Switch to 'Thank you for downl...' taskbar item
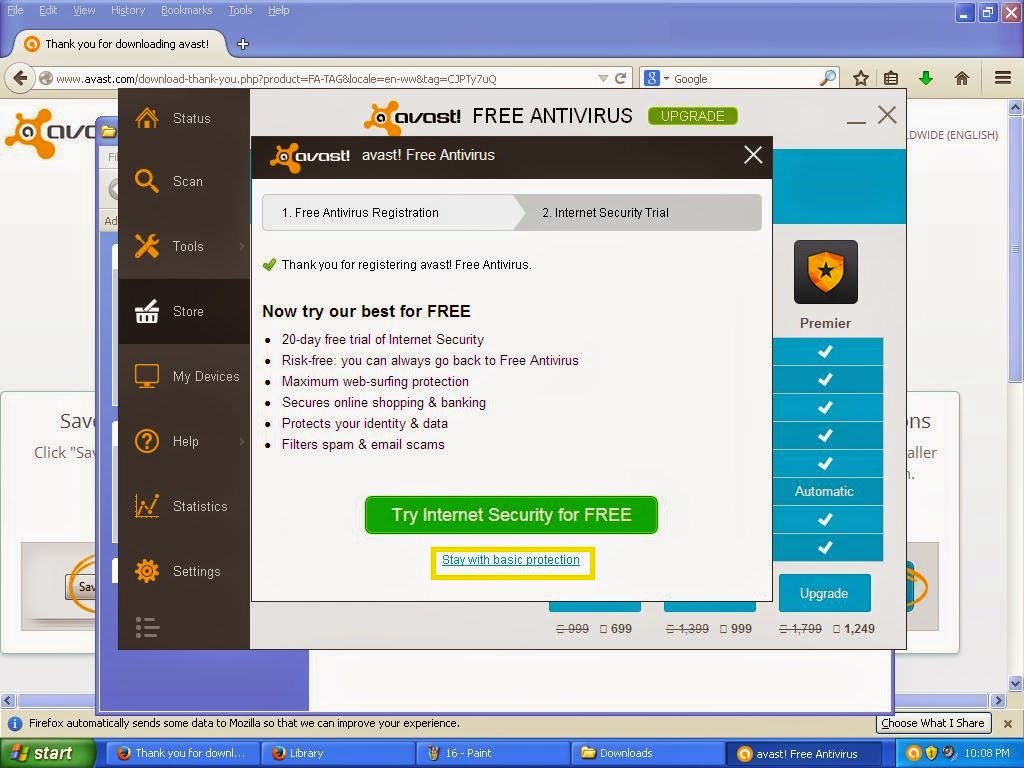The height and width of the screenshot is (768, 1024). [182, 753]
